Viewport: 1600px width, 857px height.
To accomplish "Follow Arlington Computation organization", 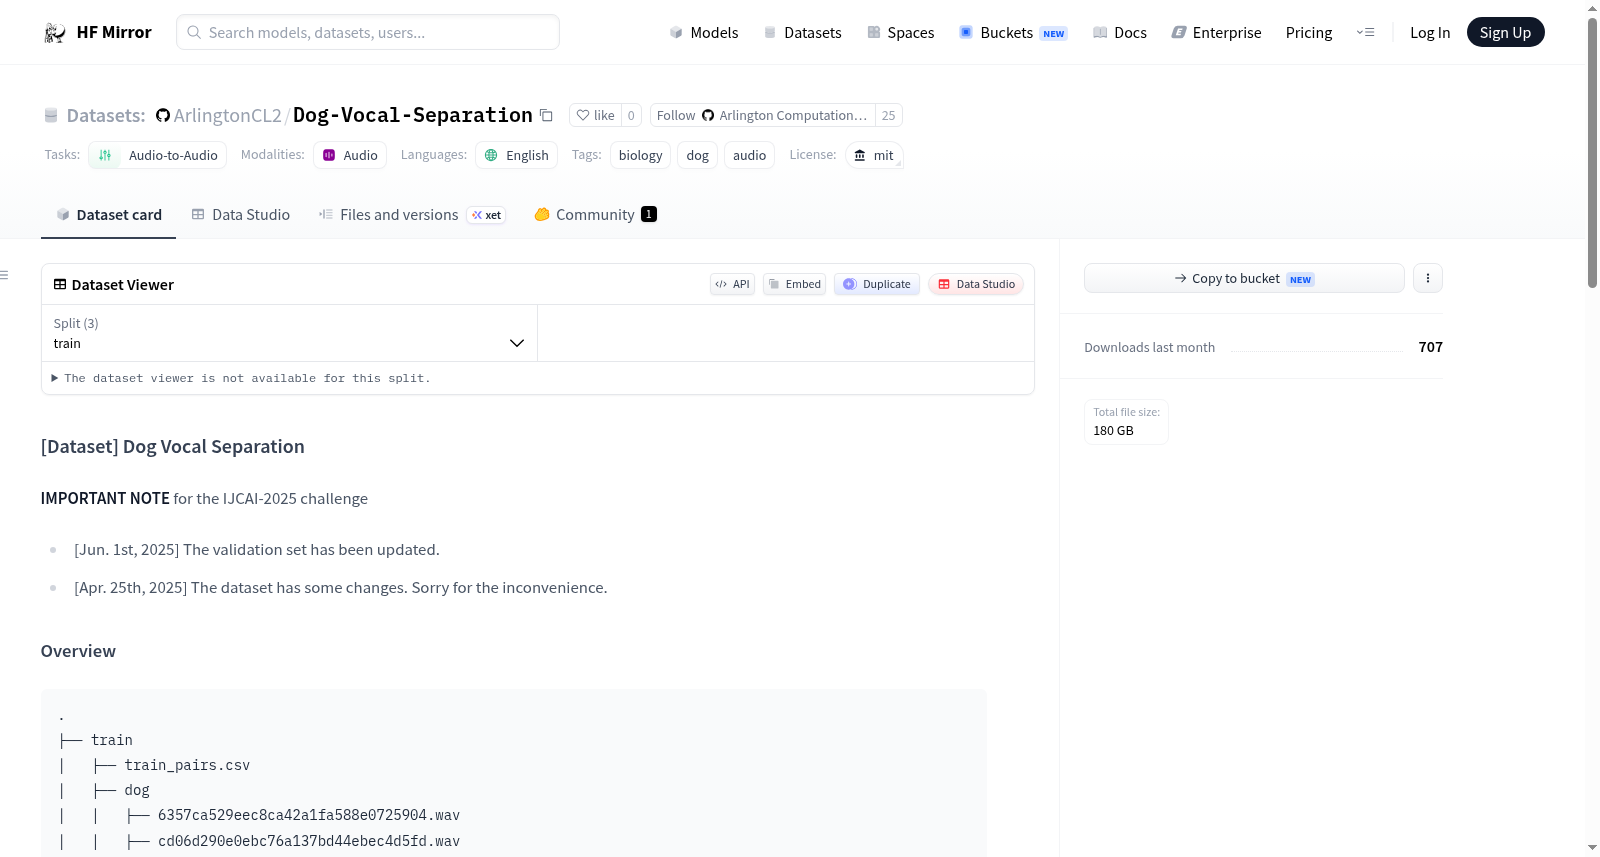I will click(762, 115).
